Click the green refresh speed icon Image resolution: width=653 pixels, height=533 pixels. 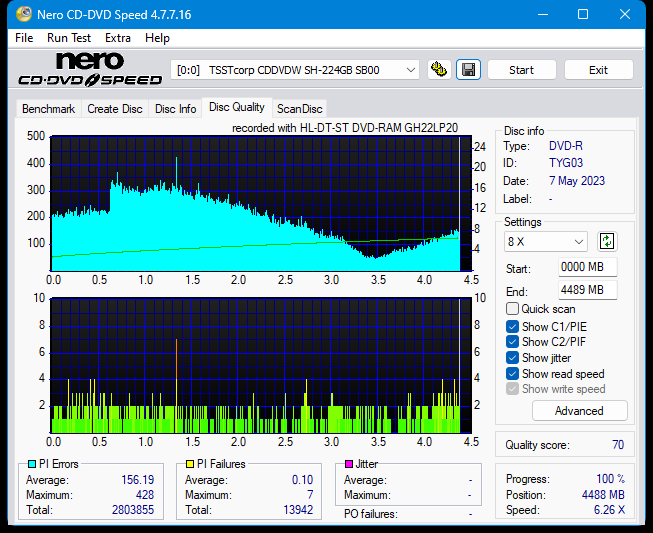click(606, 241)
